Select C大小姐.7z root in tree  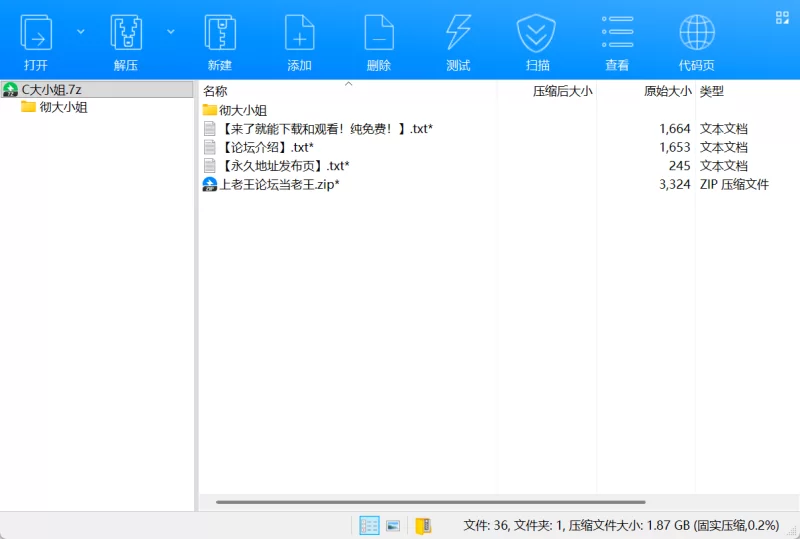pyautogui.click(x=97, y=89)
